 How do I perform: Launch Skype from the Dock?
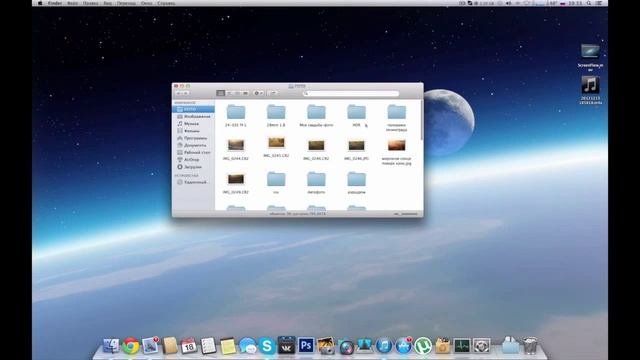click(x=267, y=346)
